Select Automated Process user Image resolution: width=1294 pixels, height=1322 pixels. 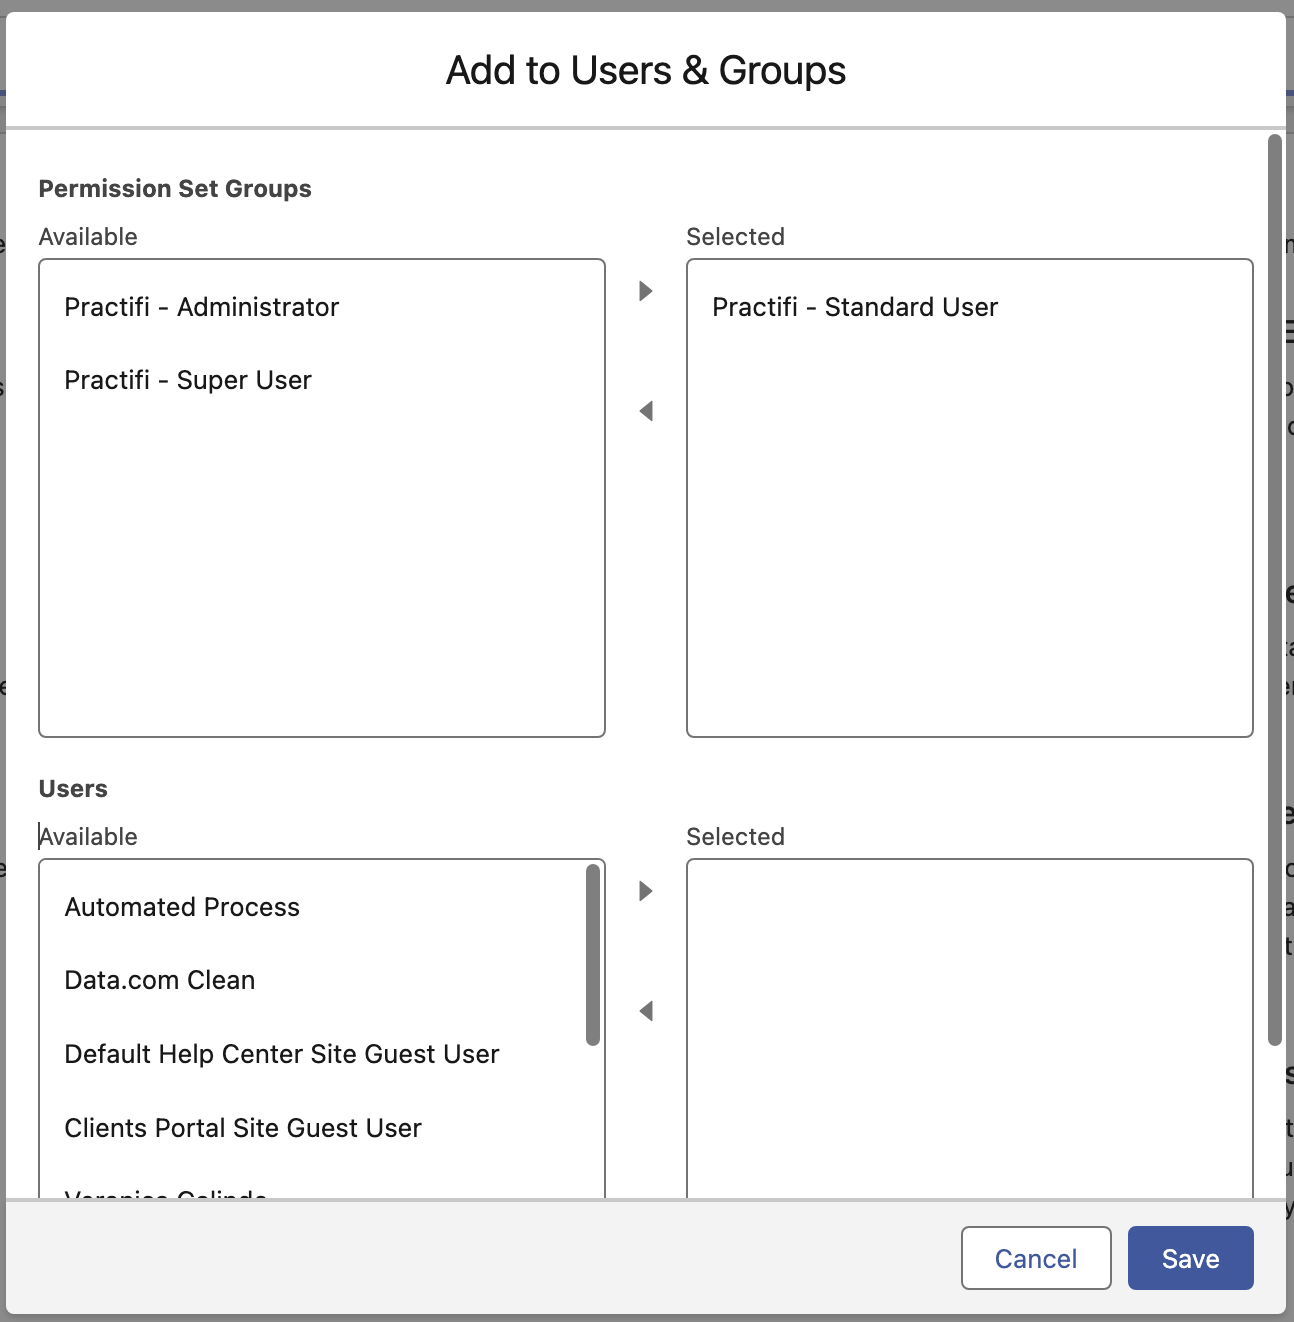313,907
